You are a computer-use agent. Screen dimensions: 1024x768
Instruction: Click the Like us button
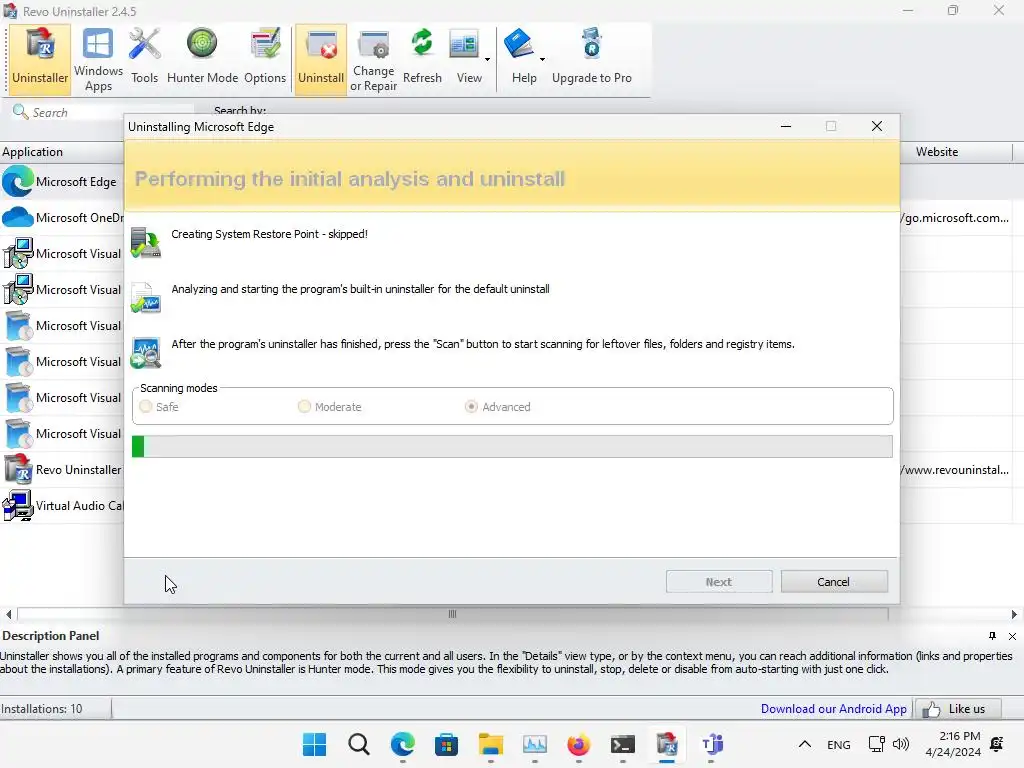point(958,709)
